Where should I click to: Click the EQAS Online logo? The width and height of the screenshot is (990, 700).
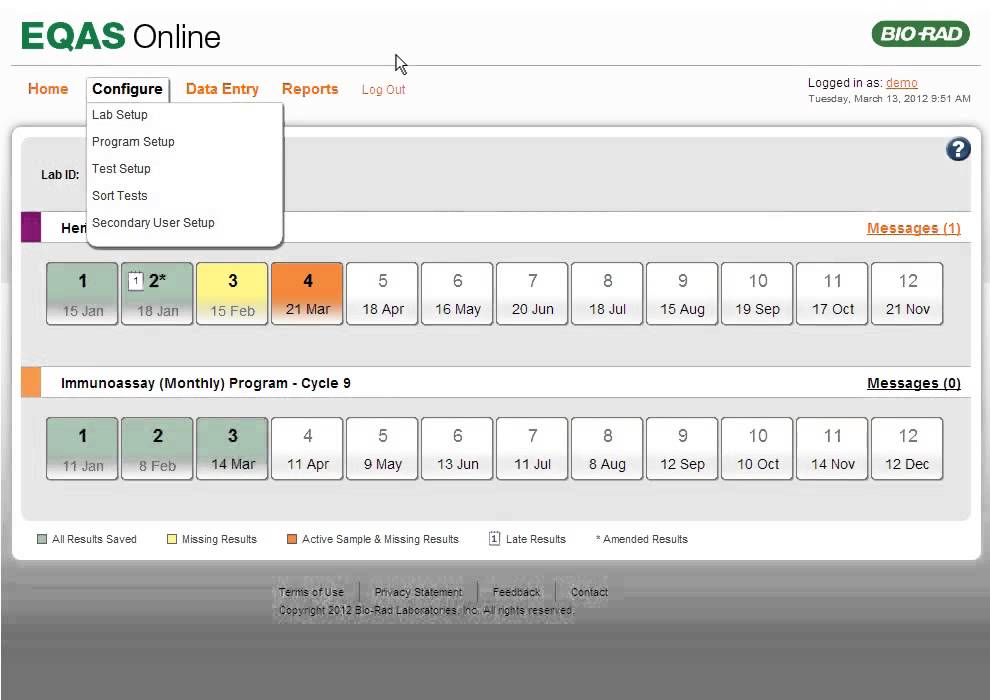[x=121, y=36]
